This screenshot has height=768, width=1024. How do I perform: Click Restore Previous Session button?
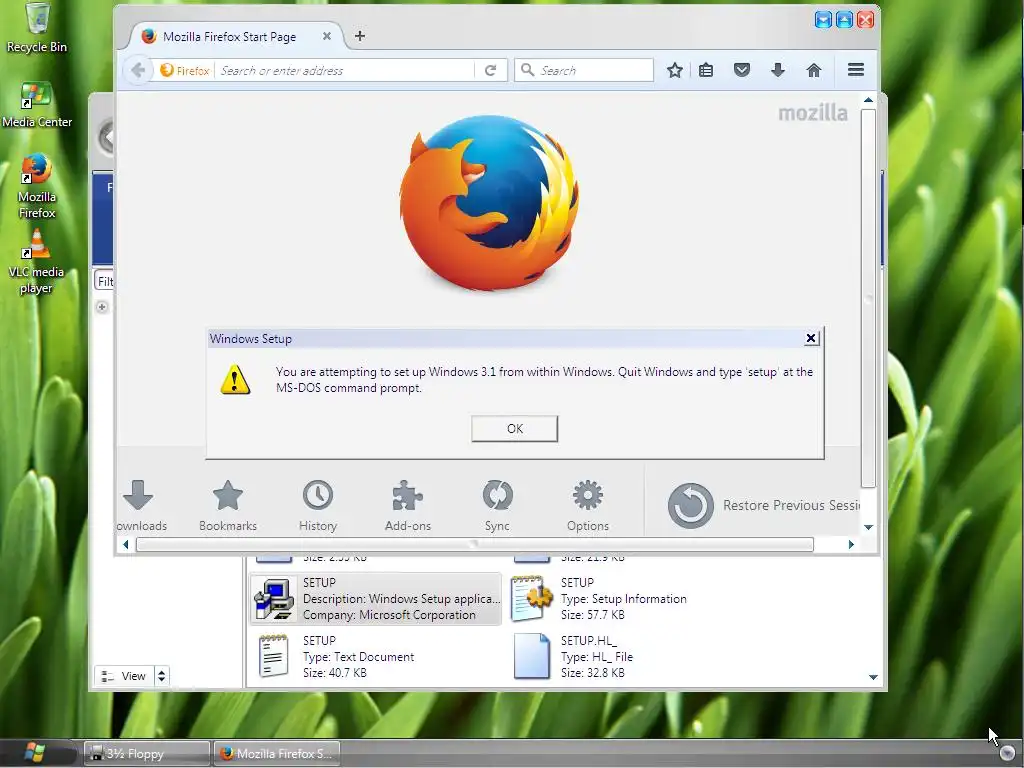pyautogui.click(x=764, y=505)
